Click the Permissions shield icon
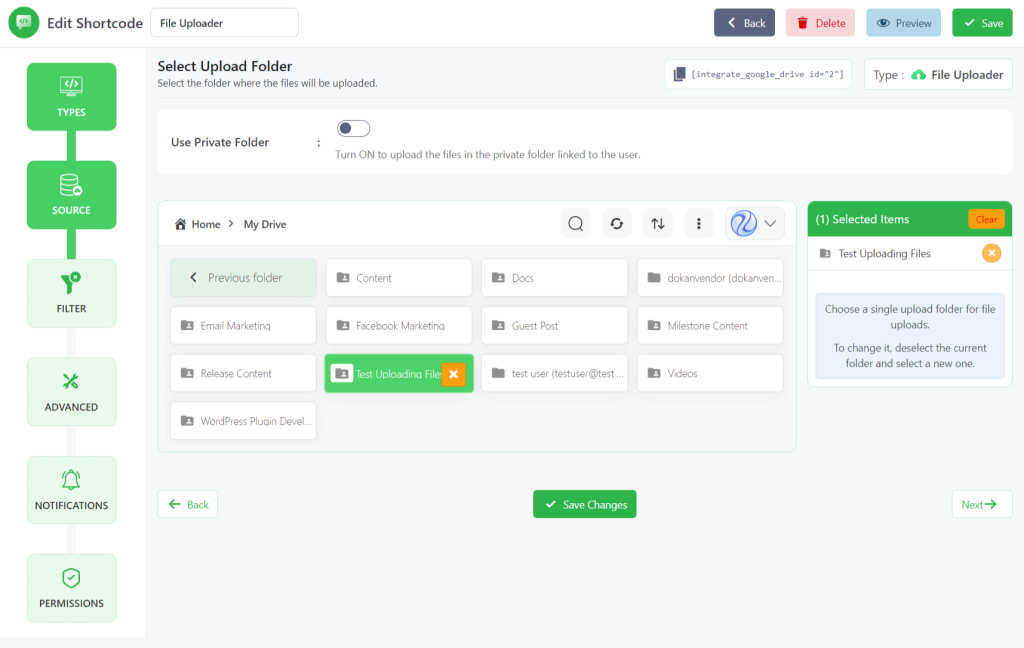 pyautogui.click(x=71, y=577)
